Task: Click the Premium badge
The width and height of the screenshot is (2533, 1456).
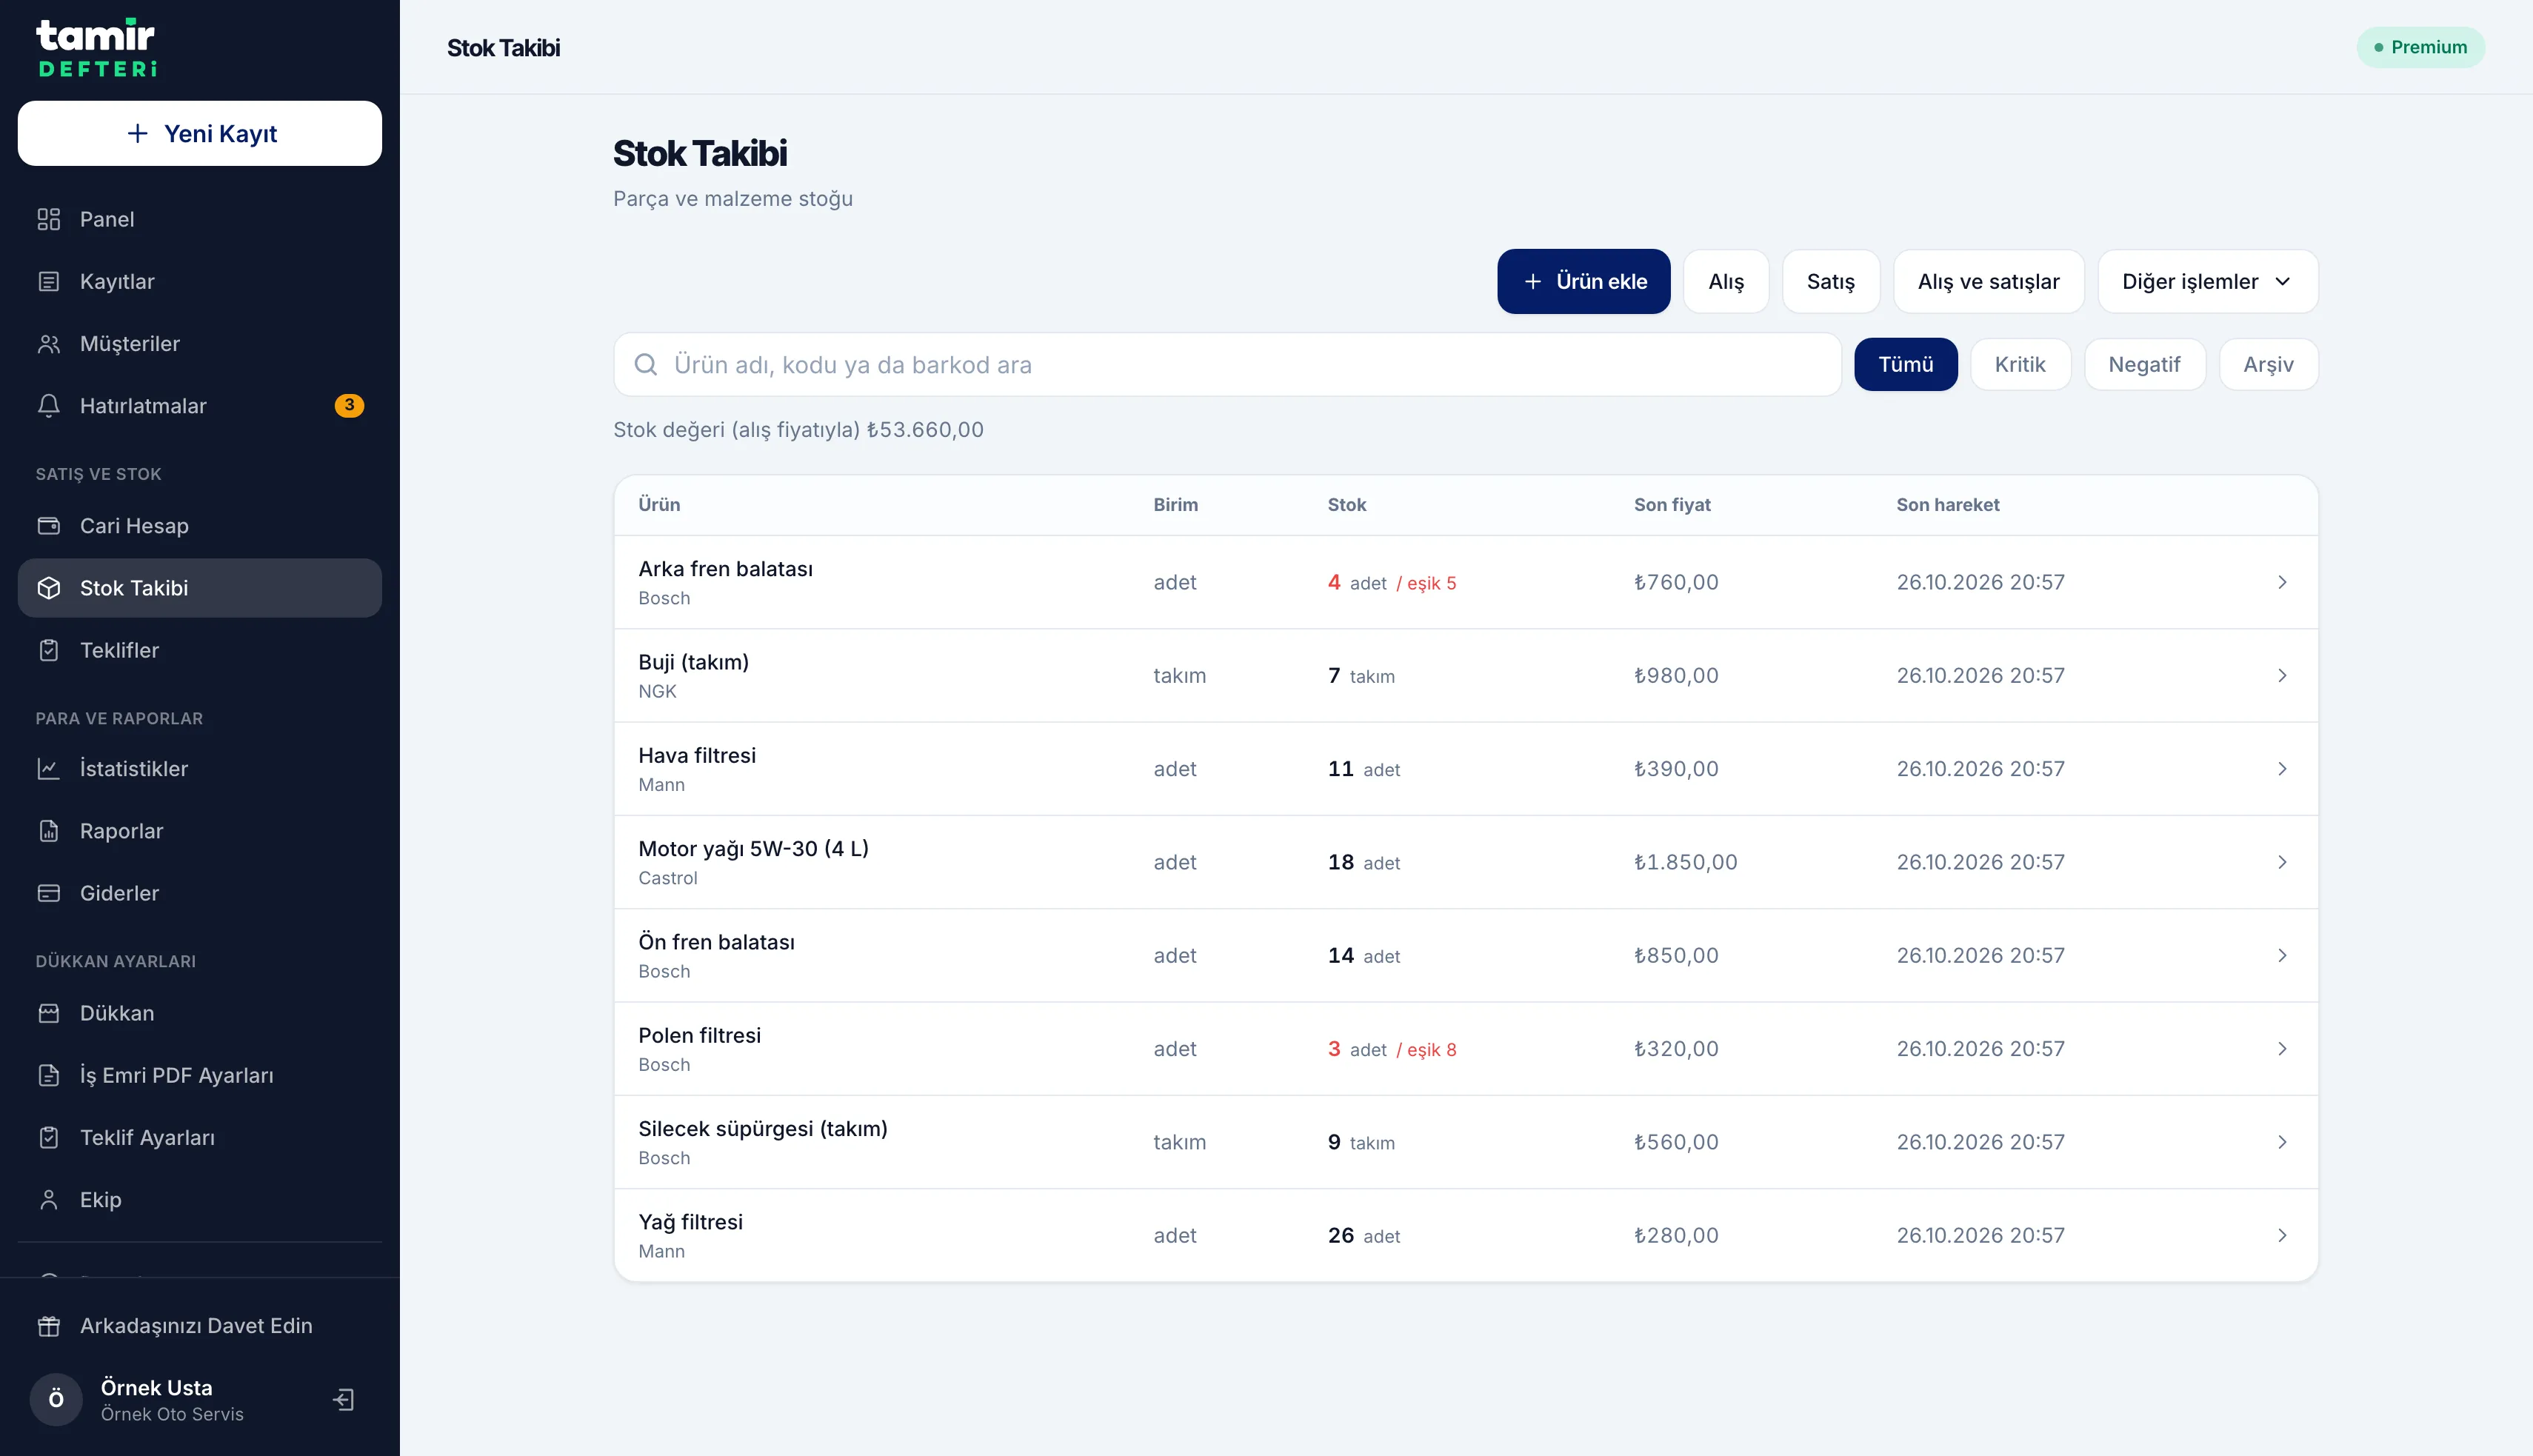Action: point(2420,47)
